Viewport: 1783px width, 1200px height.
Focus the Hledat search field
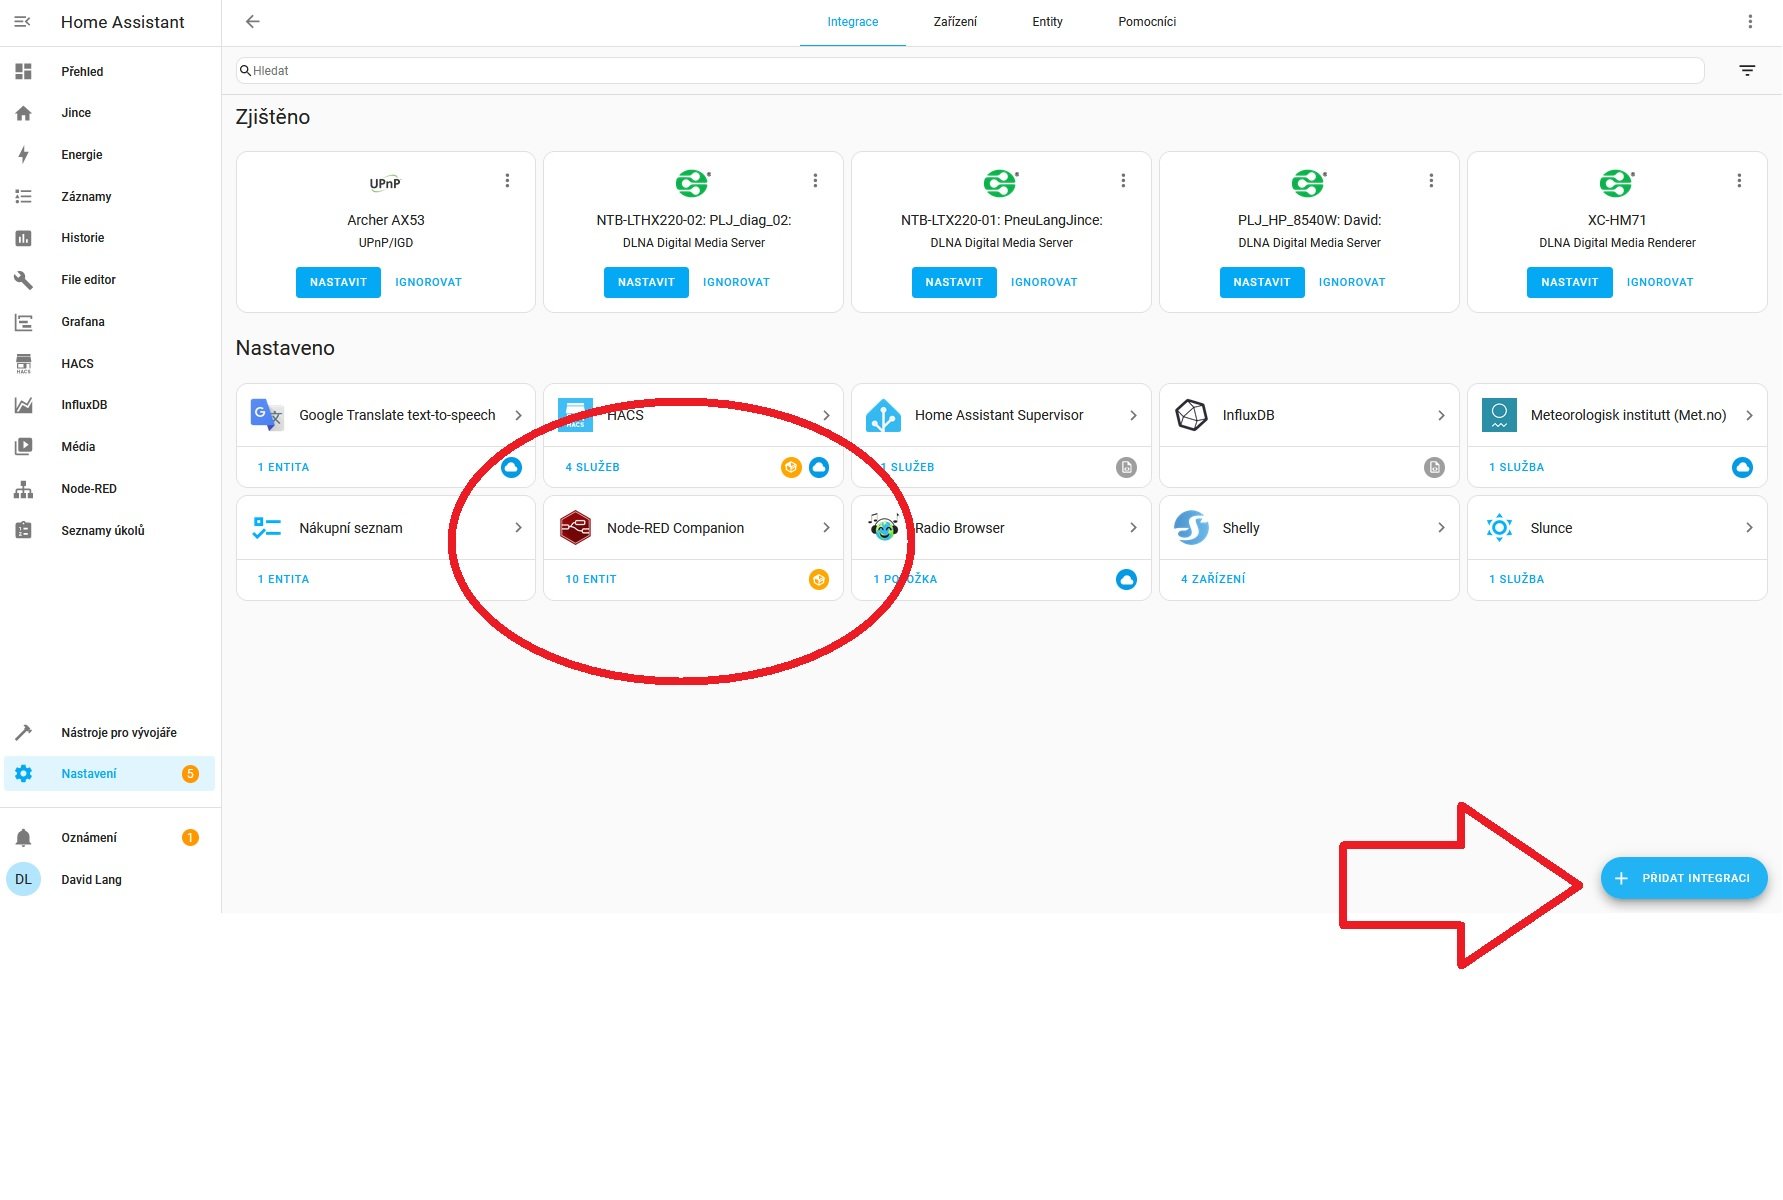[x=970, y=71]
